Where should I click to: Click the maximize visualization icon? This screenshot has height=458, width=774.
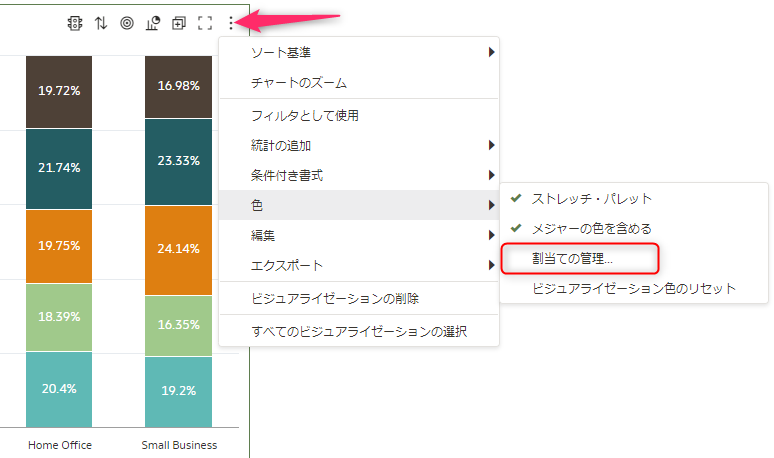click(205, 23)
